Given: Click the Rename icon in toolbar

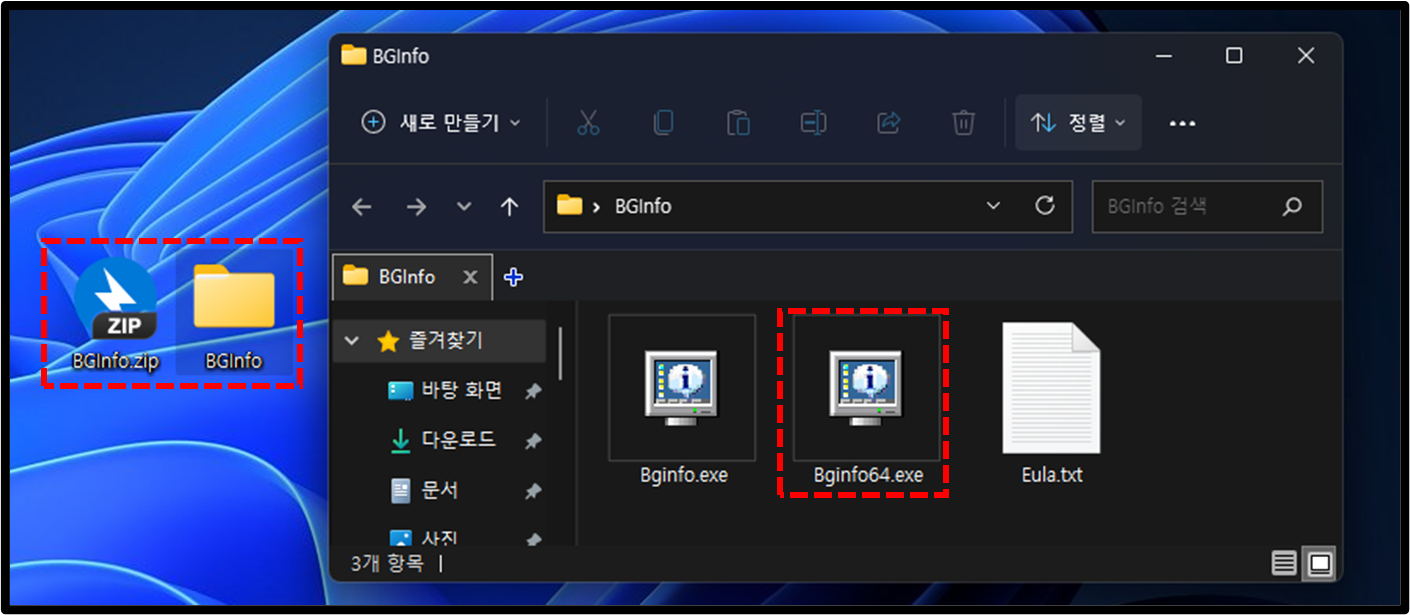Looking at the screenshot, I should (x=813, y=123).
